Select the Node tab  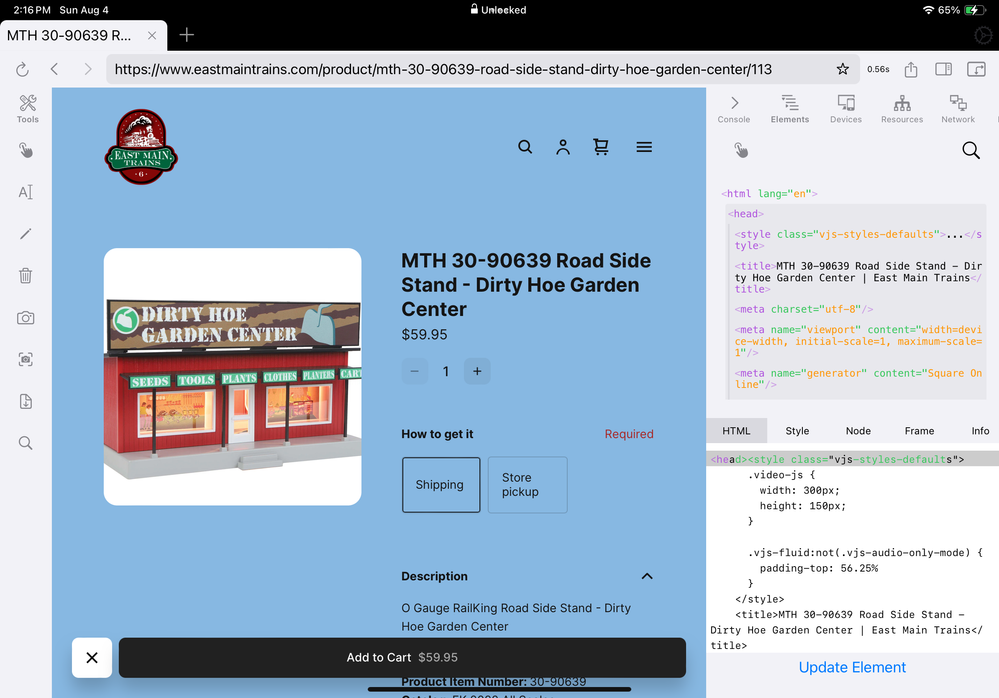(x=858, y=431)
